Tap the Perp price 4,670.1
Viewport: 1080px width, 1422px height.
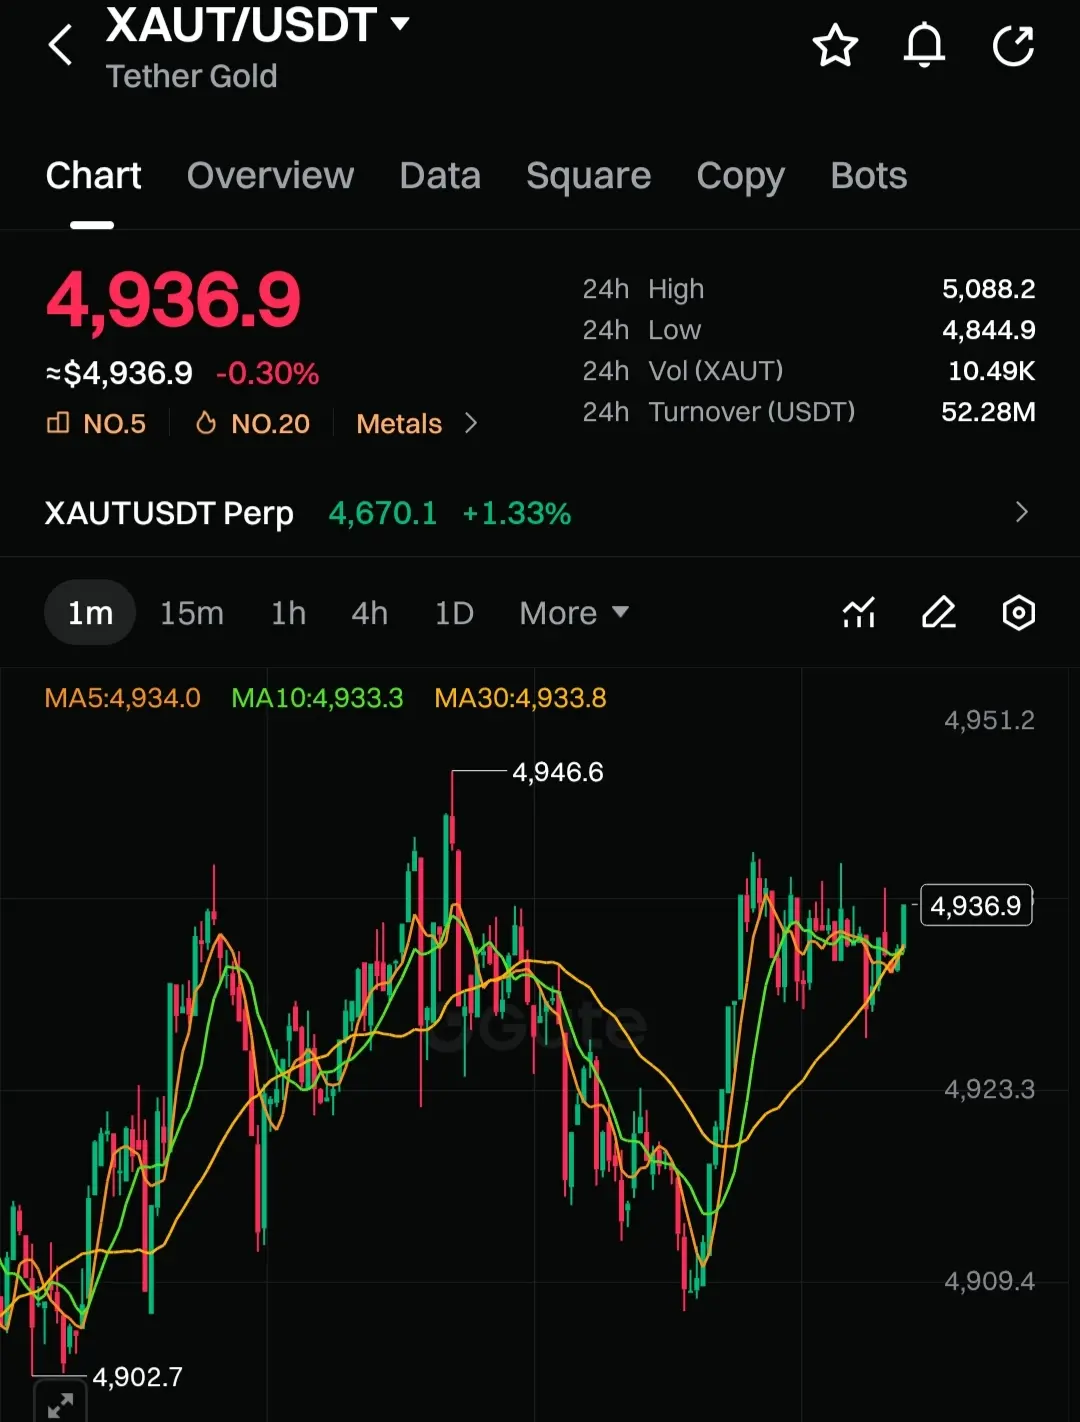tap(383, 513)
